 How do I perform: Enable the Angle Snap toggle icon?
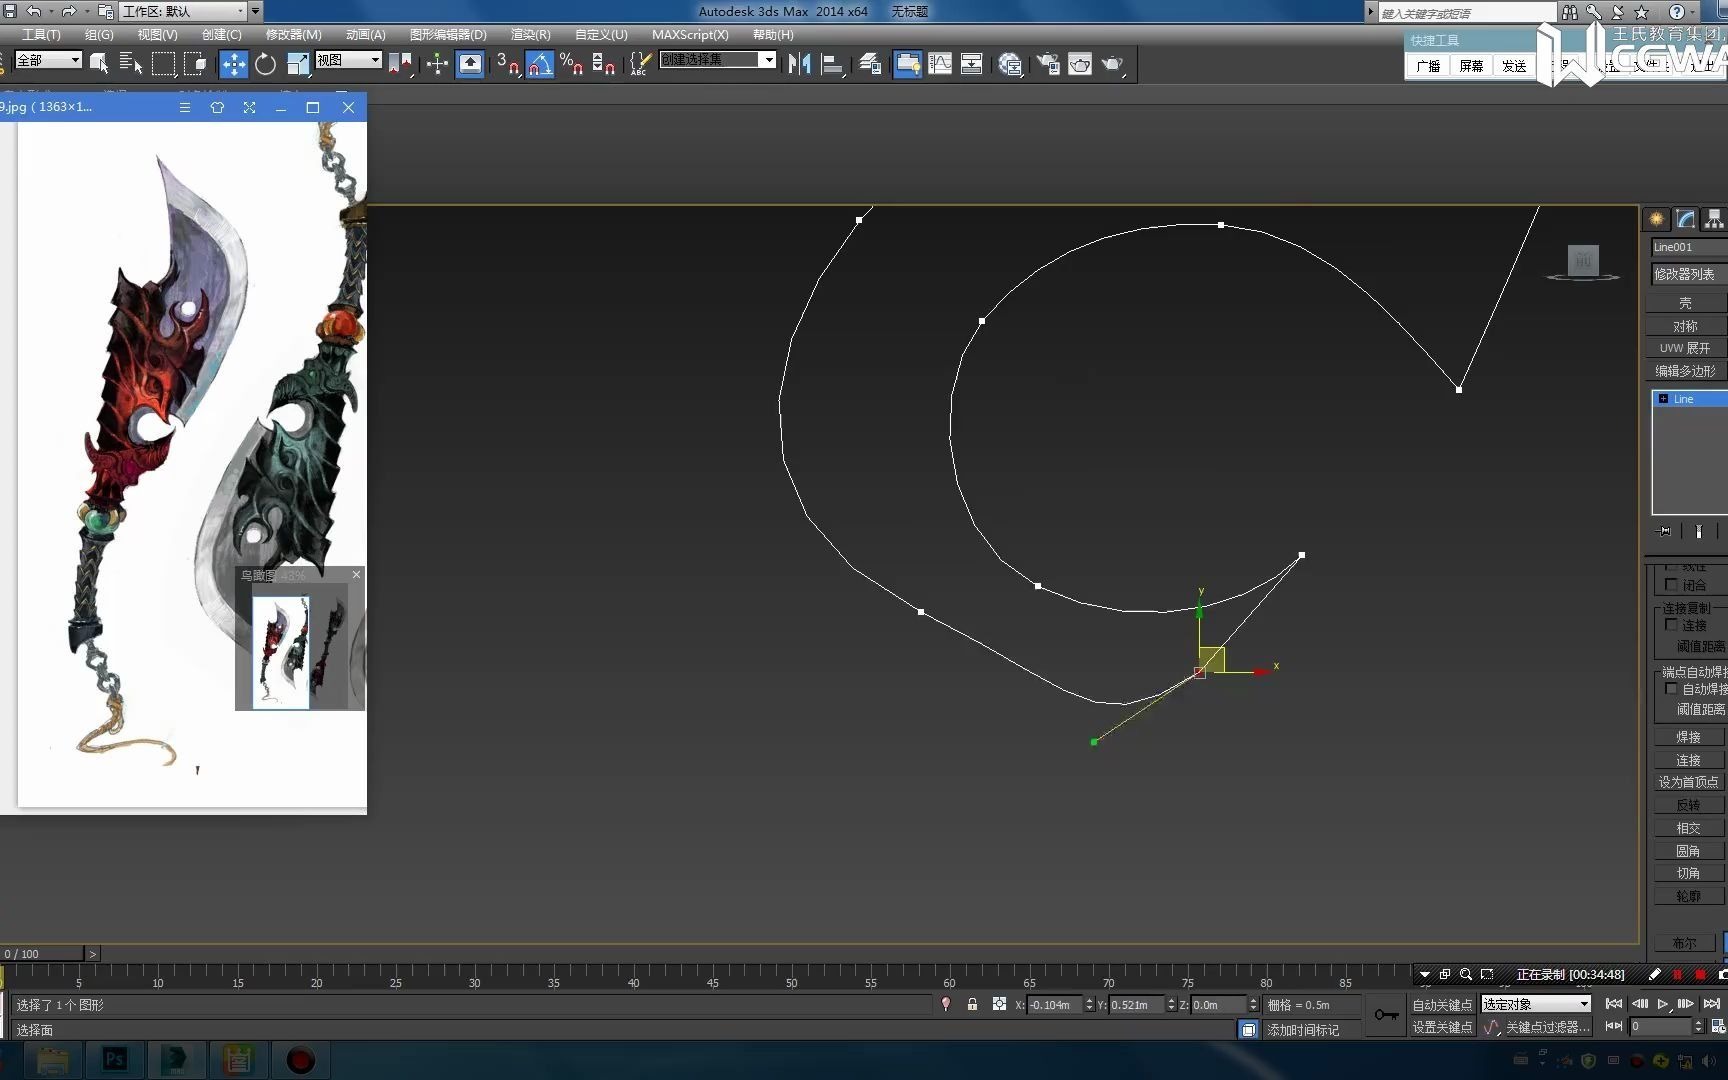coord(540,63)
